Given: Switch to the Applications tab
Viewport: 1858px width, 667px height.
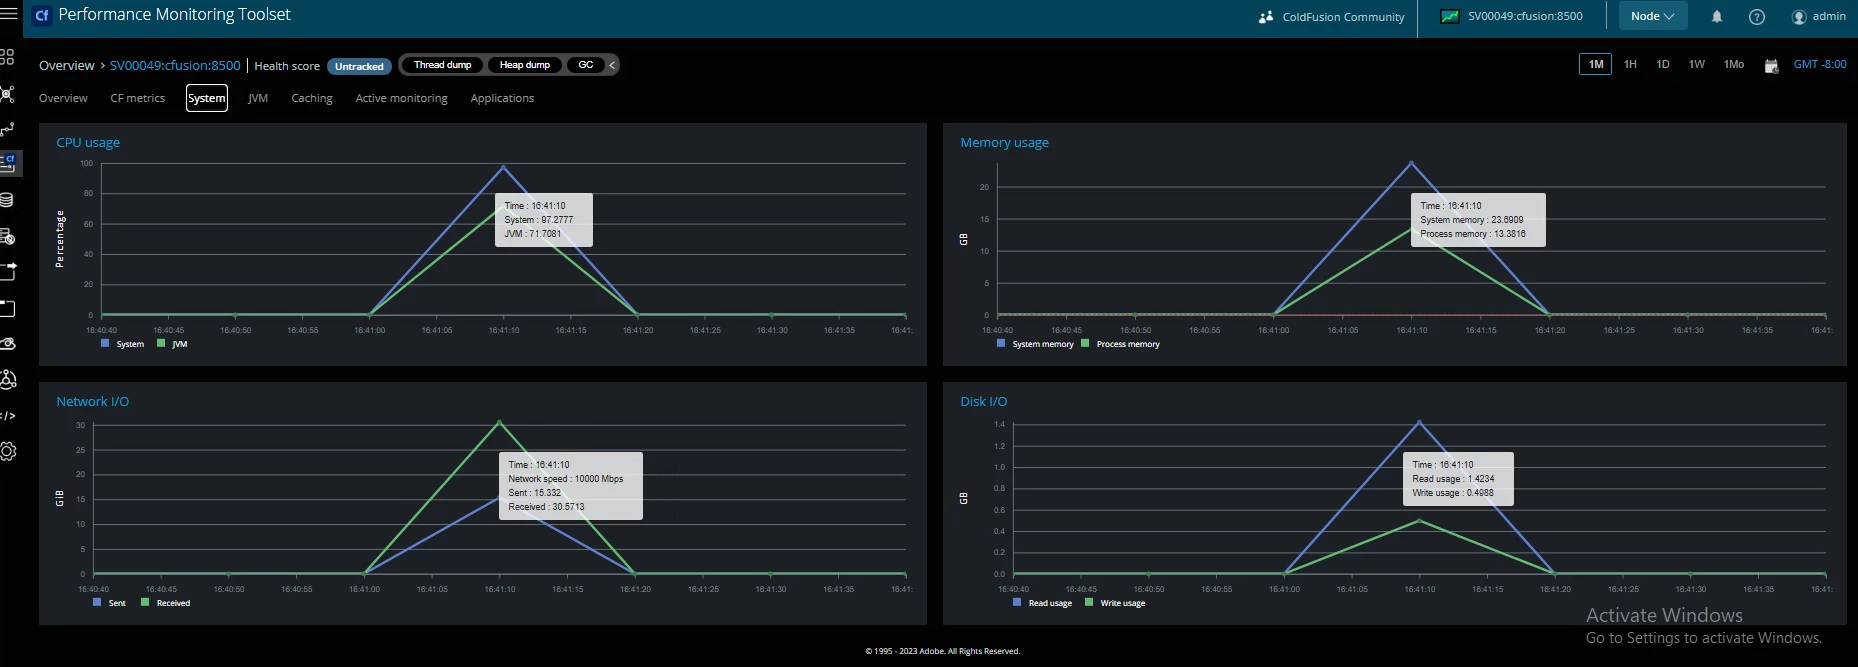Looking at the screenshot, I should [x=502, y=98].
